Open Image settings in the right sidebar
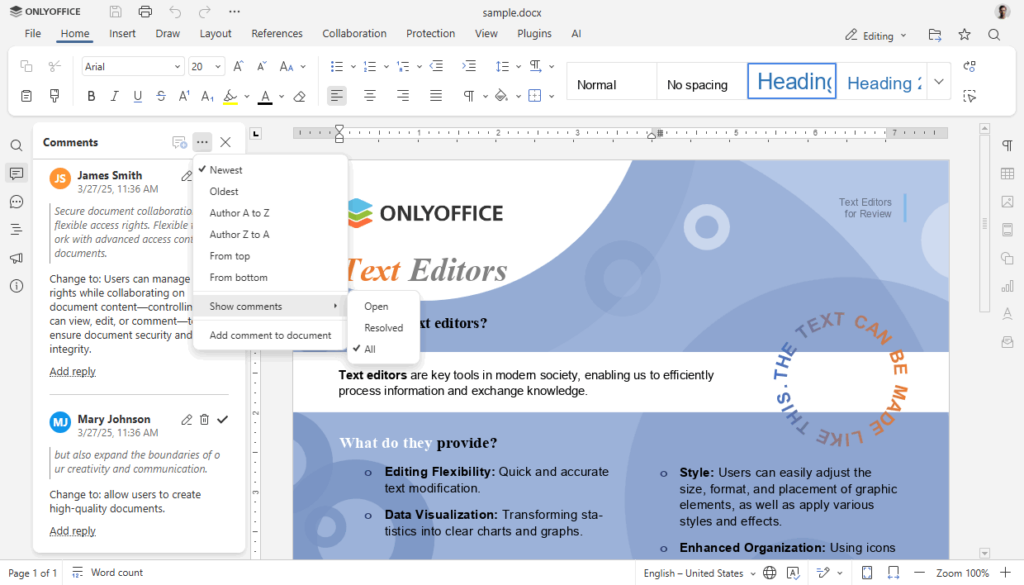 1008,202
